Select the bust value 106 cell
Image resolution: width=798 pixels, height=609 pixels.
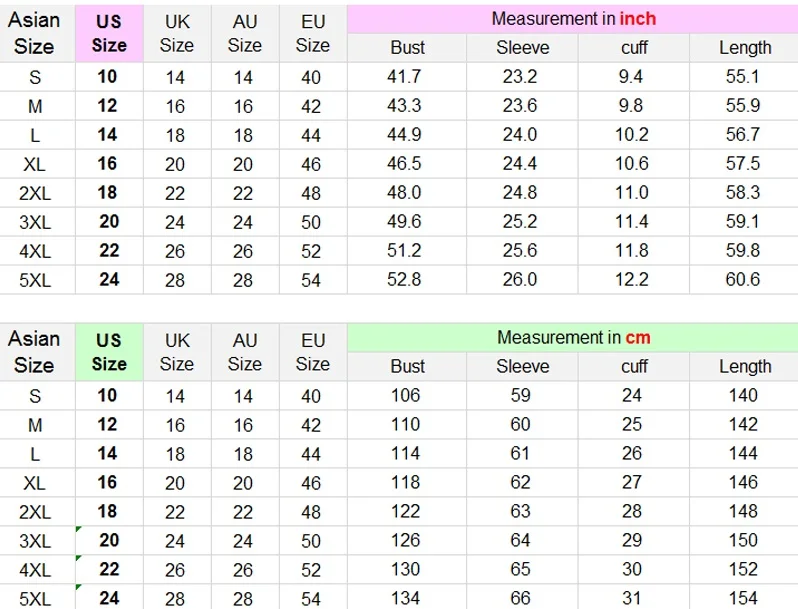[x=407, y=396]
